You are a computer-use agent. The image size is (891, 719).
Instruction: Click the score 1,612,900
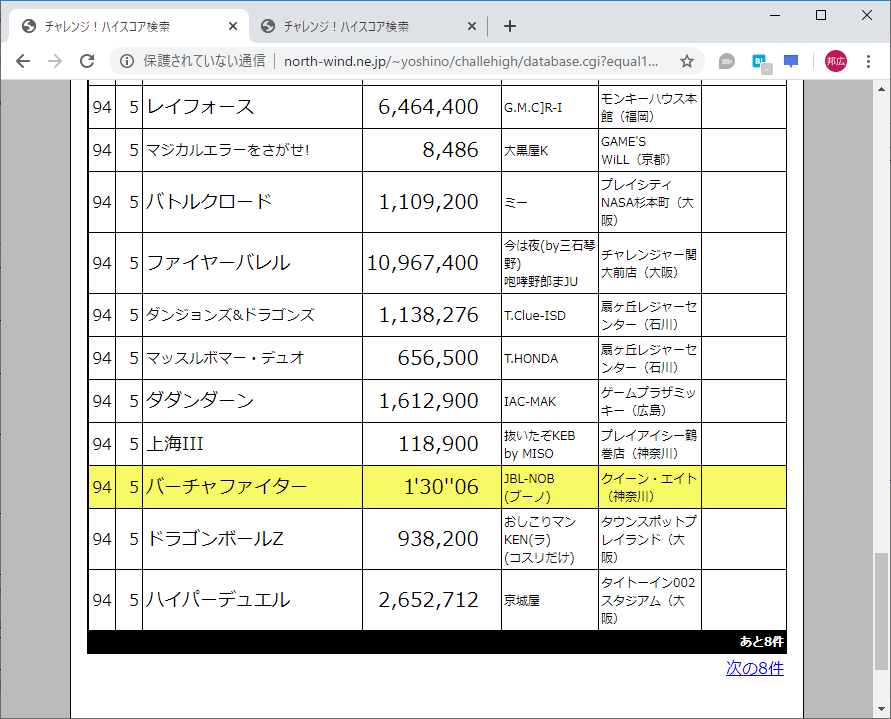click(428, 401)
